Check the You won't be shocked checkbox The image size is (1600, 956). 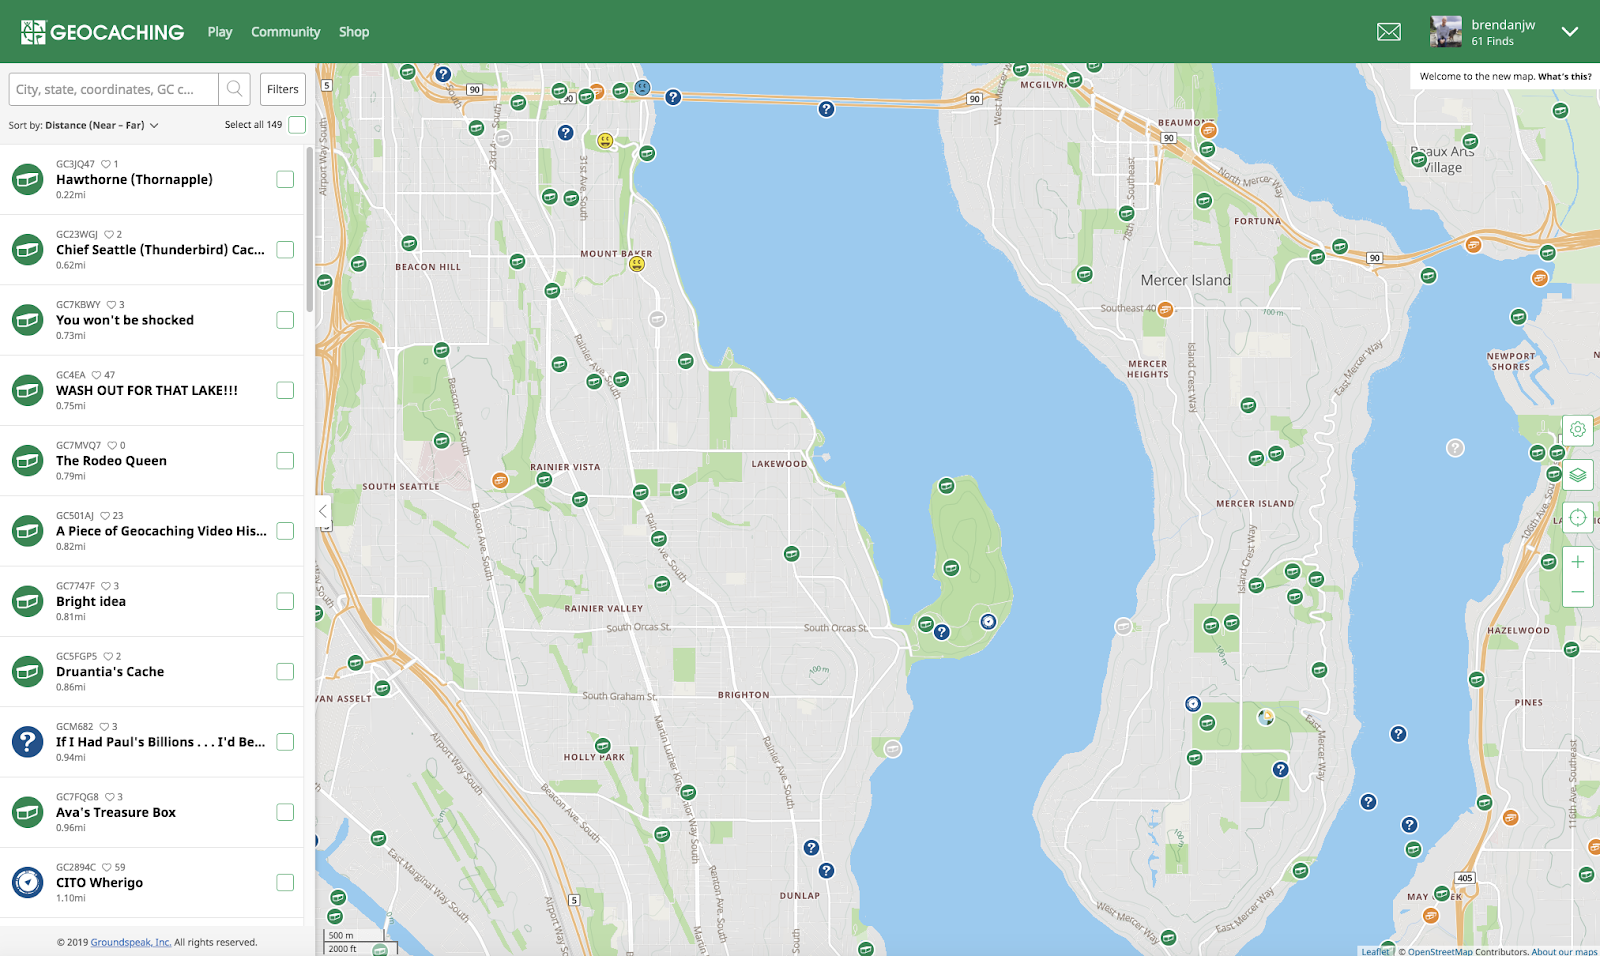coord(285,320)
